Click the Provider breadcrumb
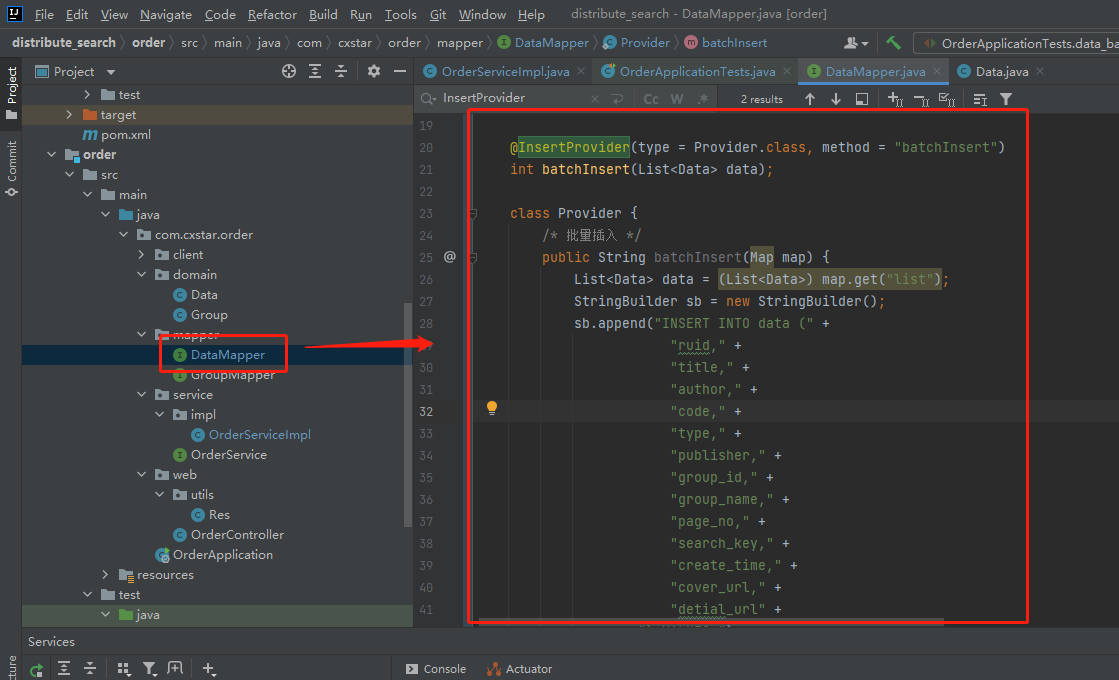 click(637, 43)
